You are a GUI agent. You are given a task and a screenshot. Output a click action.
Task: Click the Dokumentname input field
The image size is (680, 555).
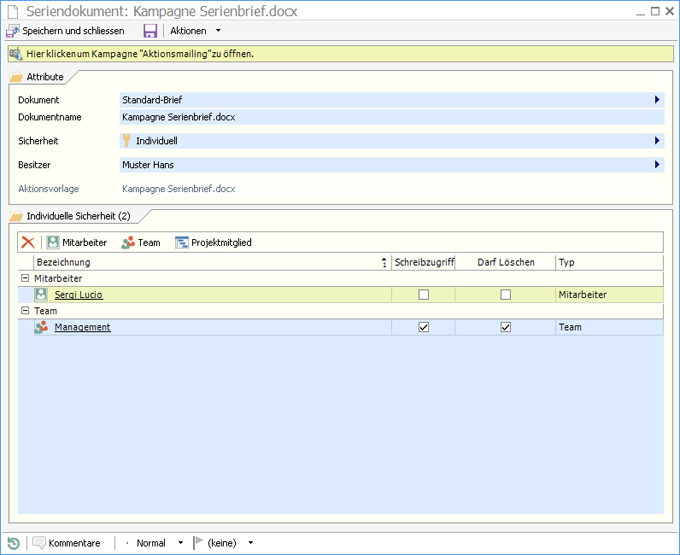[390, 117]
